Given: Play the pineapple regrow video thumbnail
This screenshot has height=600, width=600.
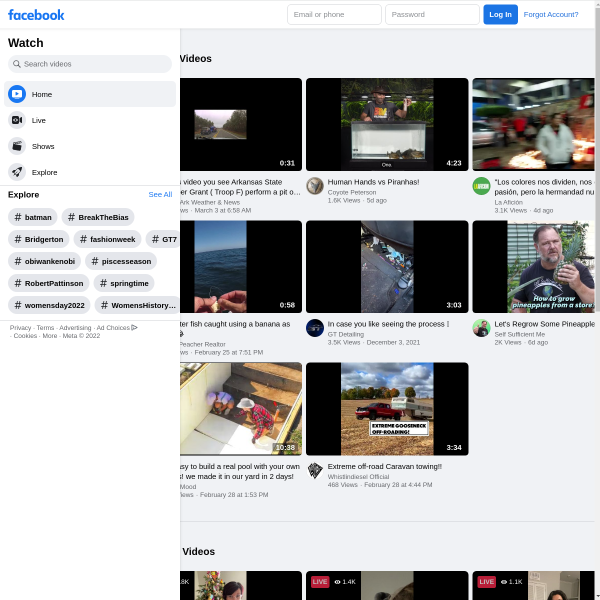Looking at the screenshot, I should 533,267.
